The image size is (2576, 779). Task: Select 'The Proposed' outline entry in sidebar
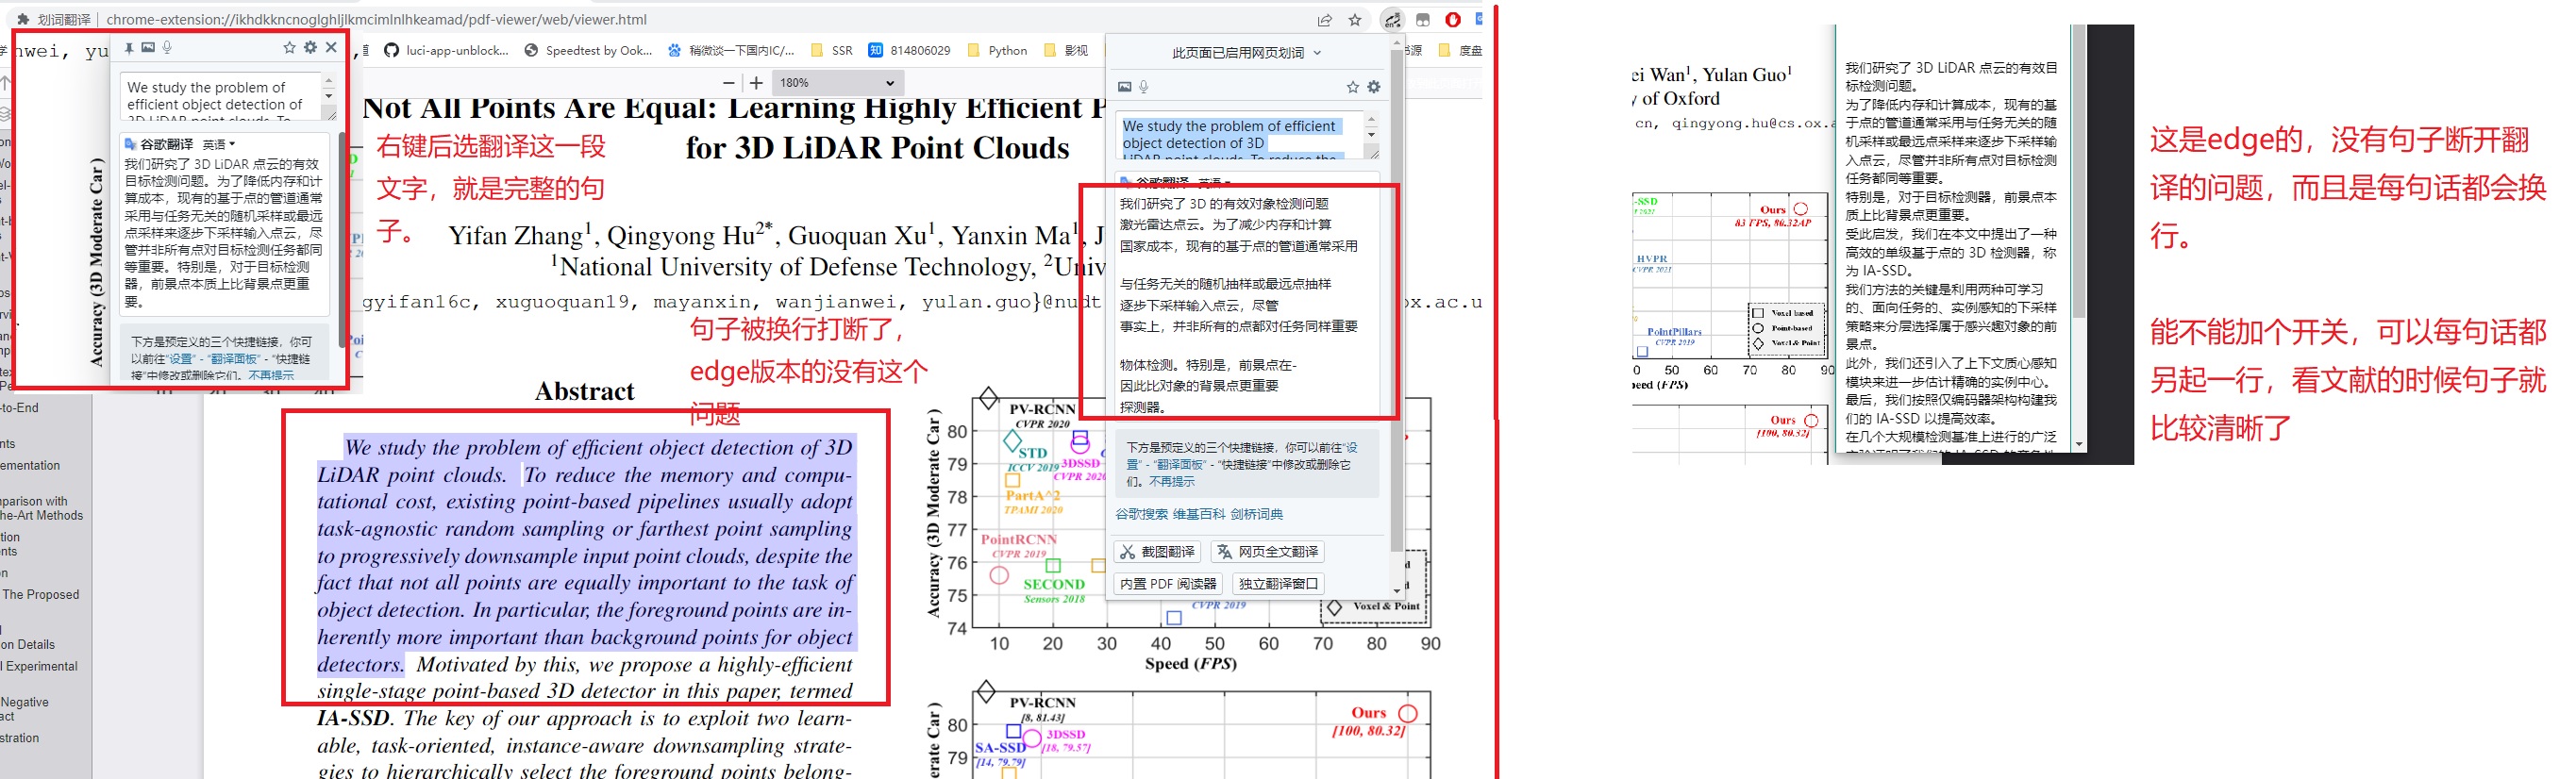pos(41,595)
